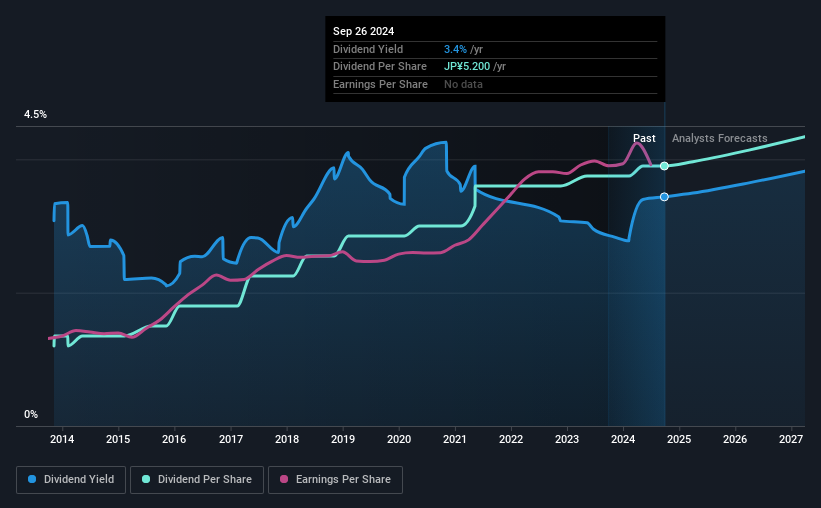Toggle the Dividend Yield legend button
This screenshot has height=508, width=821.
pos(71,480)
